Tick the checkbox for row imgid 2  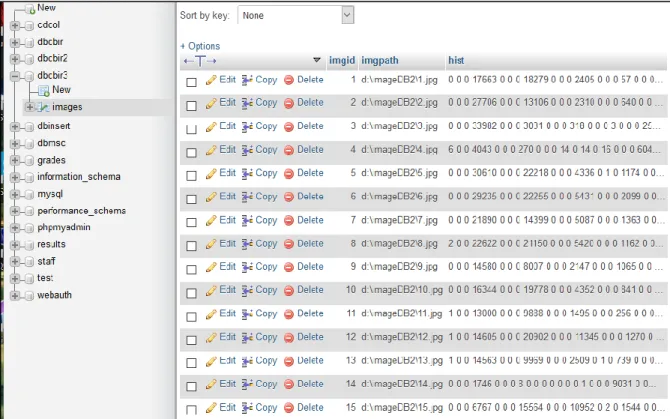click(x=191, y=105)
